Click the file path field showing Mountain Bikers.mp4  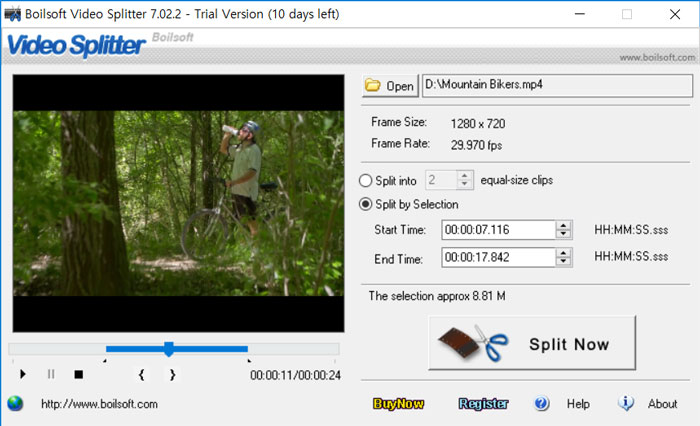coord(557,85)
